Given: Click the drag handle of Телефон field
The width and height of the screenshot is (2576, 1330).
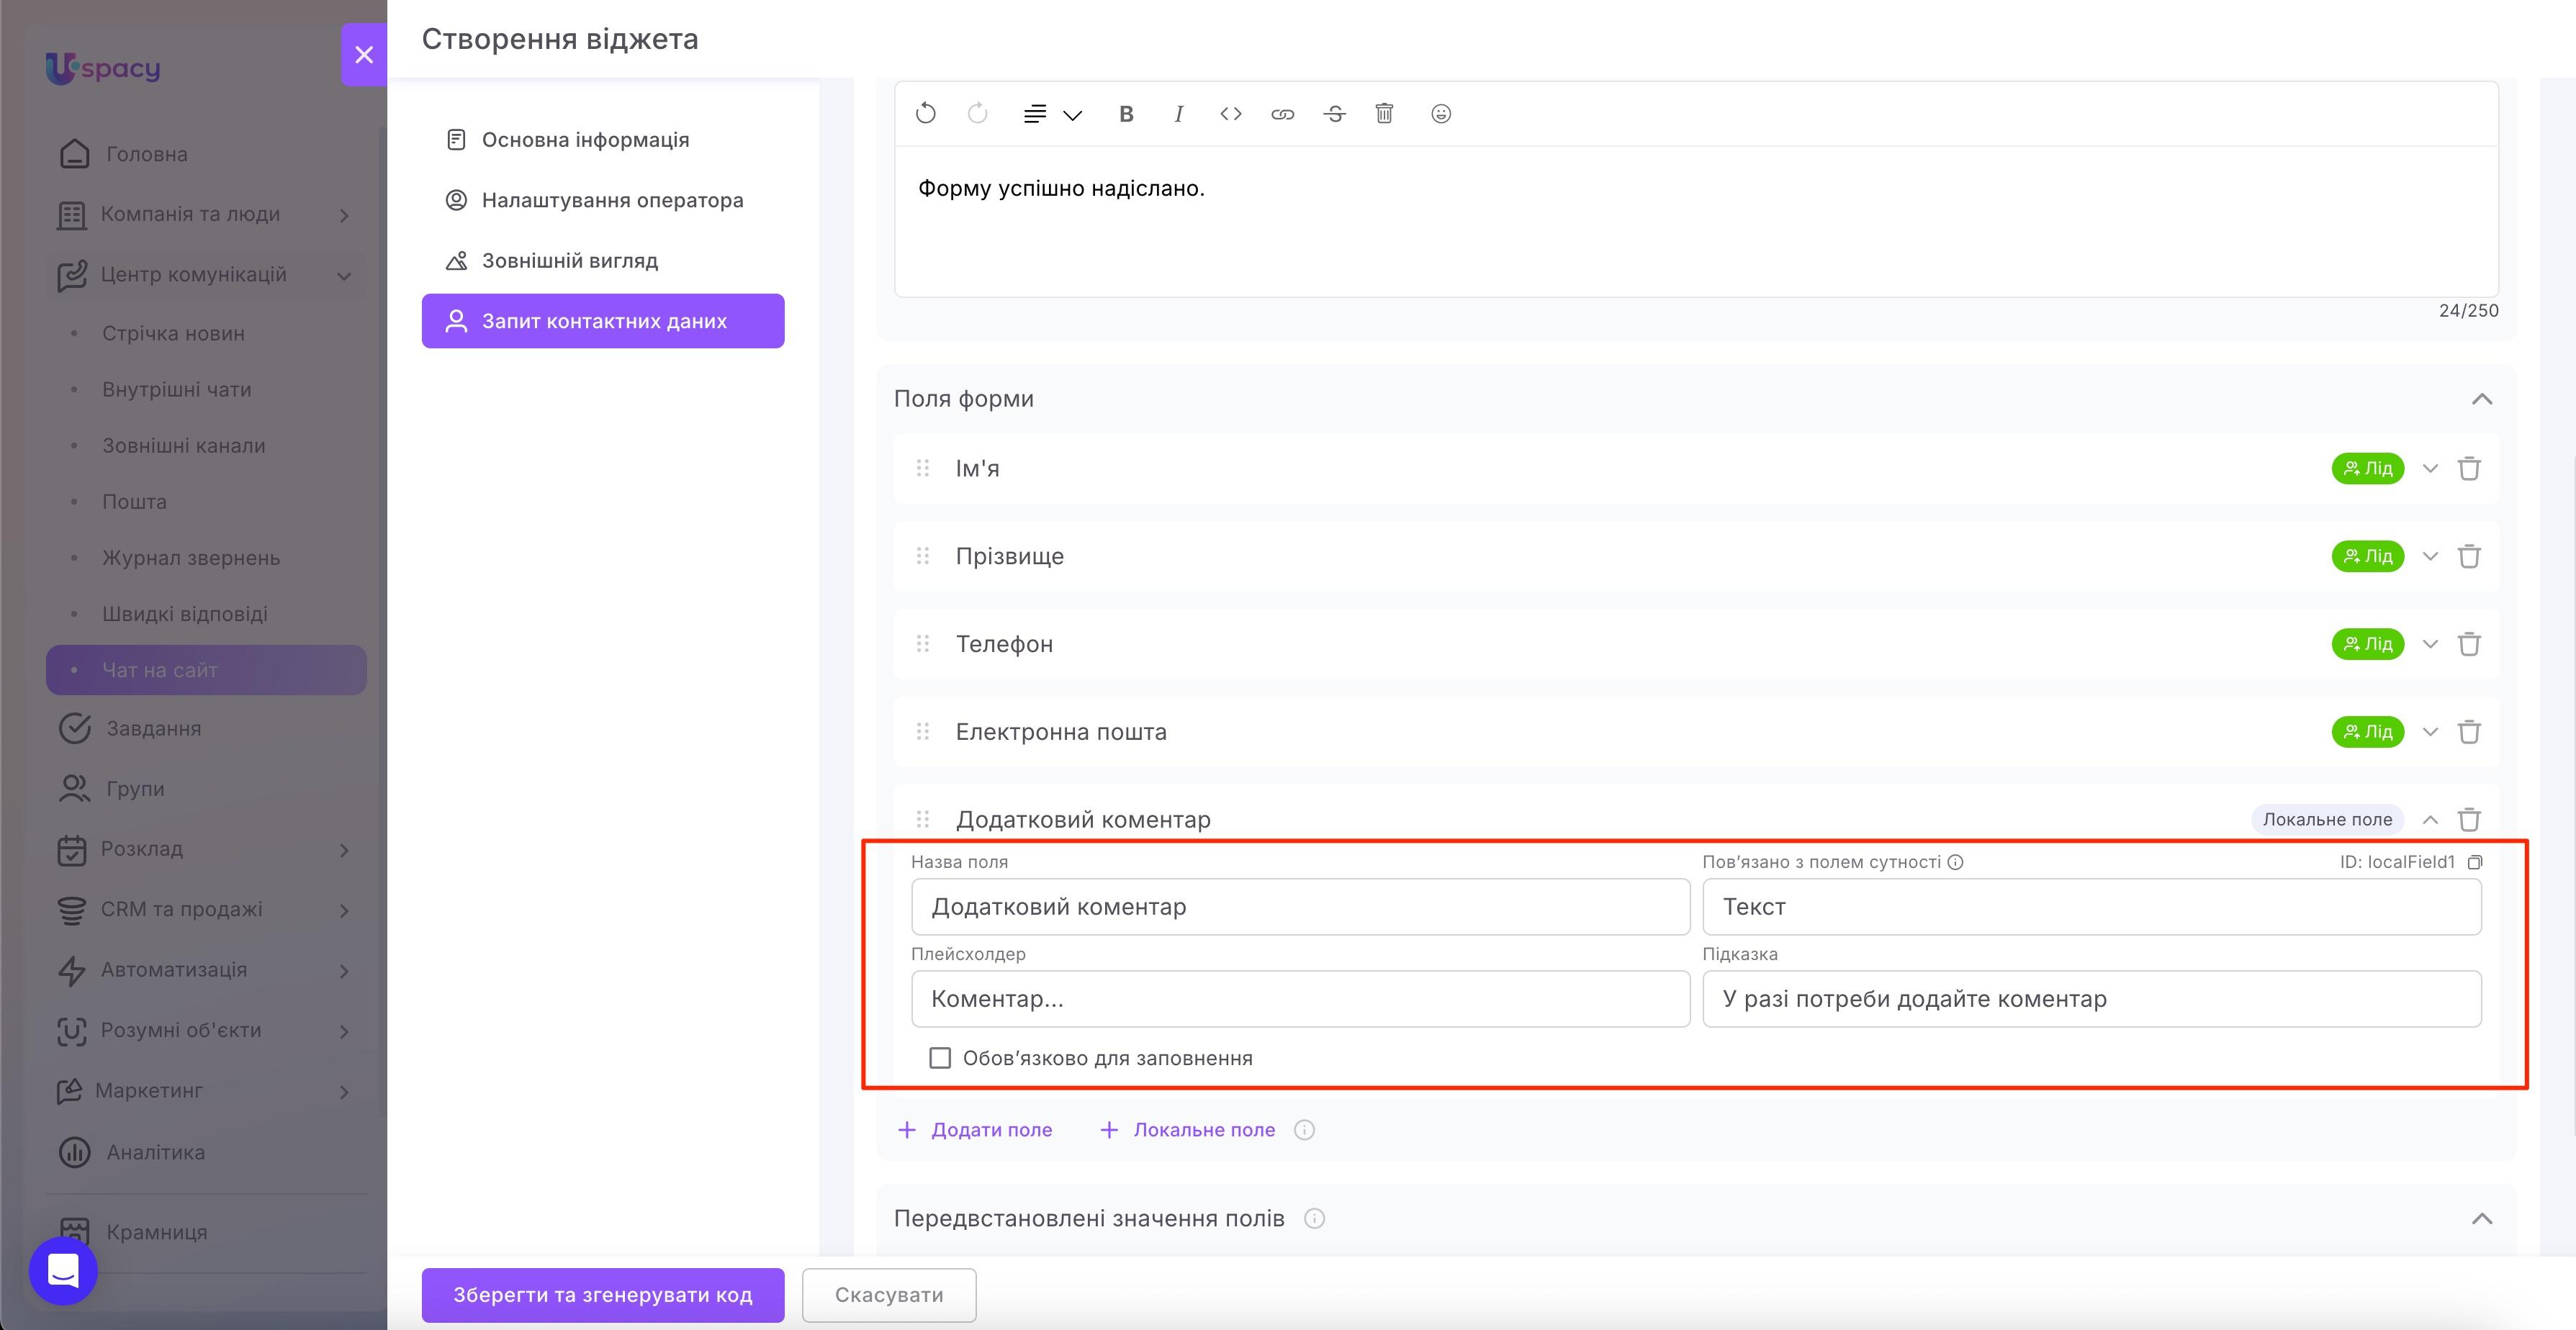Looking at the screenshot, I should pos(923,644).
